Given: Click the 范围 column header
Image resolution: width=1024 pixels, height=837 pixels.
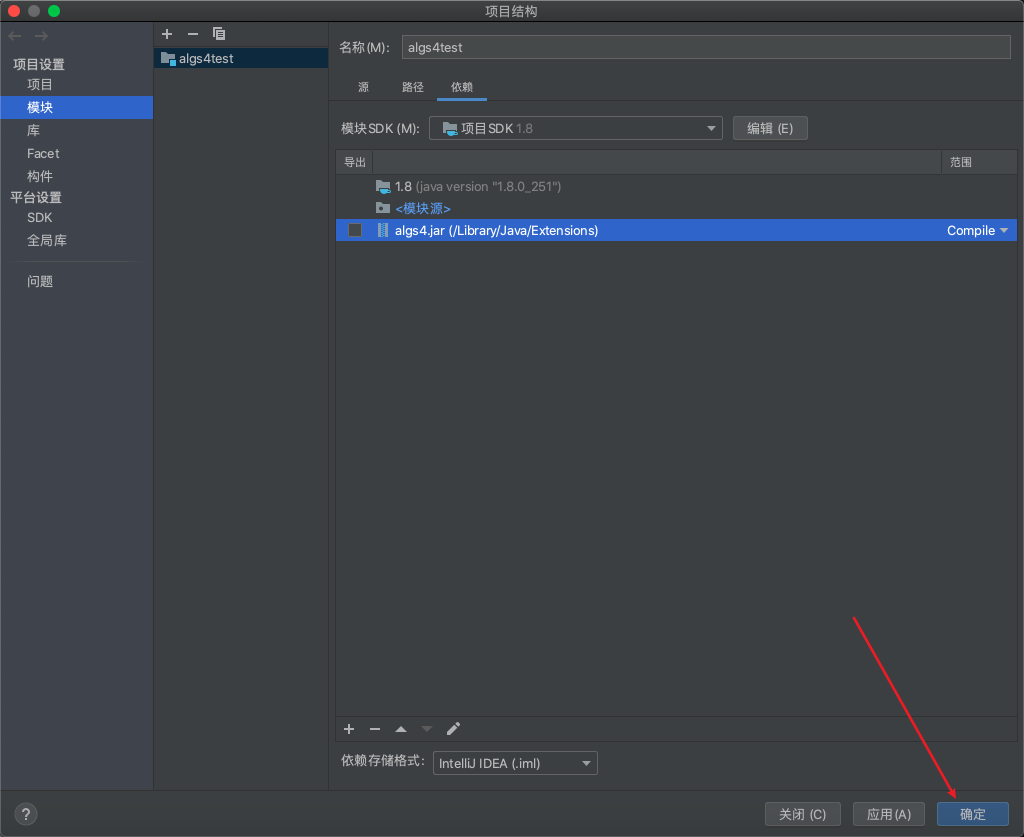Looking at the screenshot, I should tap(978, 162).
